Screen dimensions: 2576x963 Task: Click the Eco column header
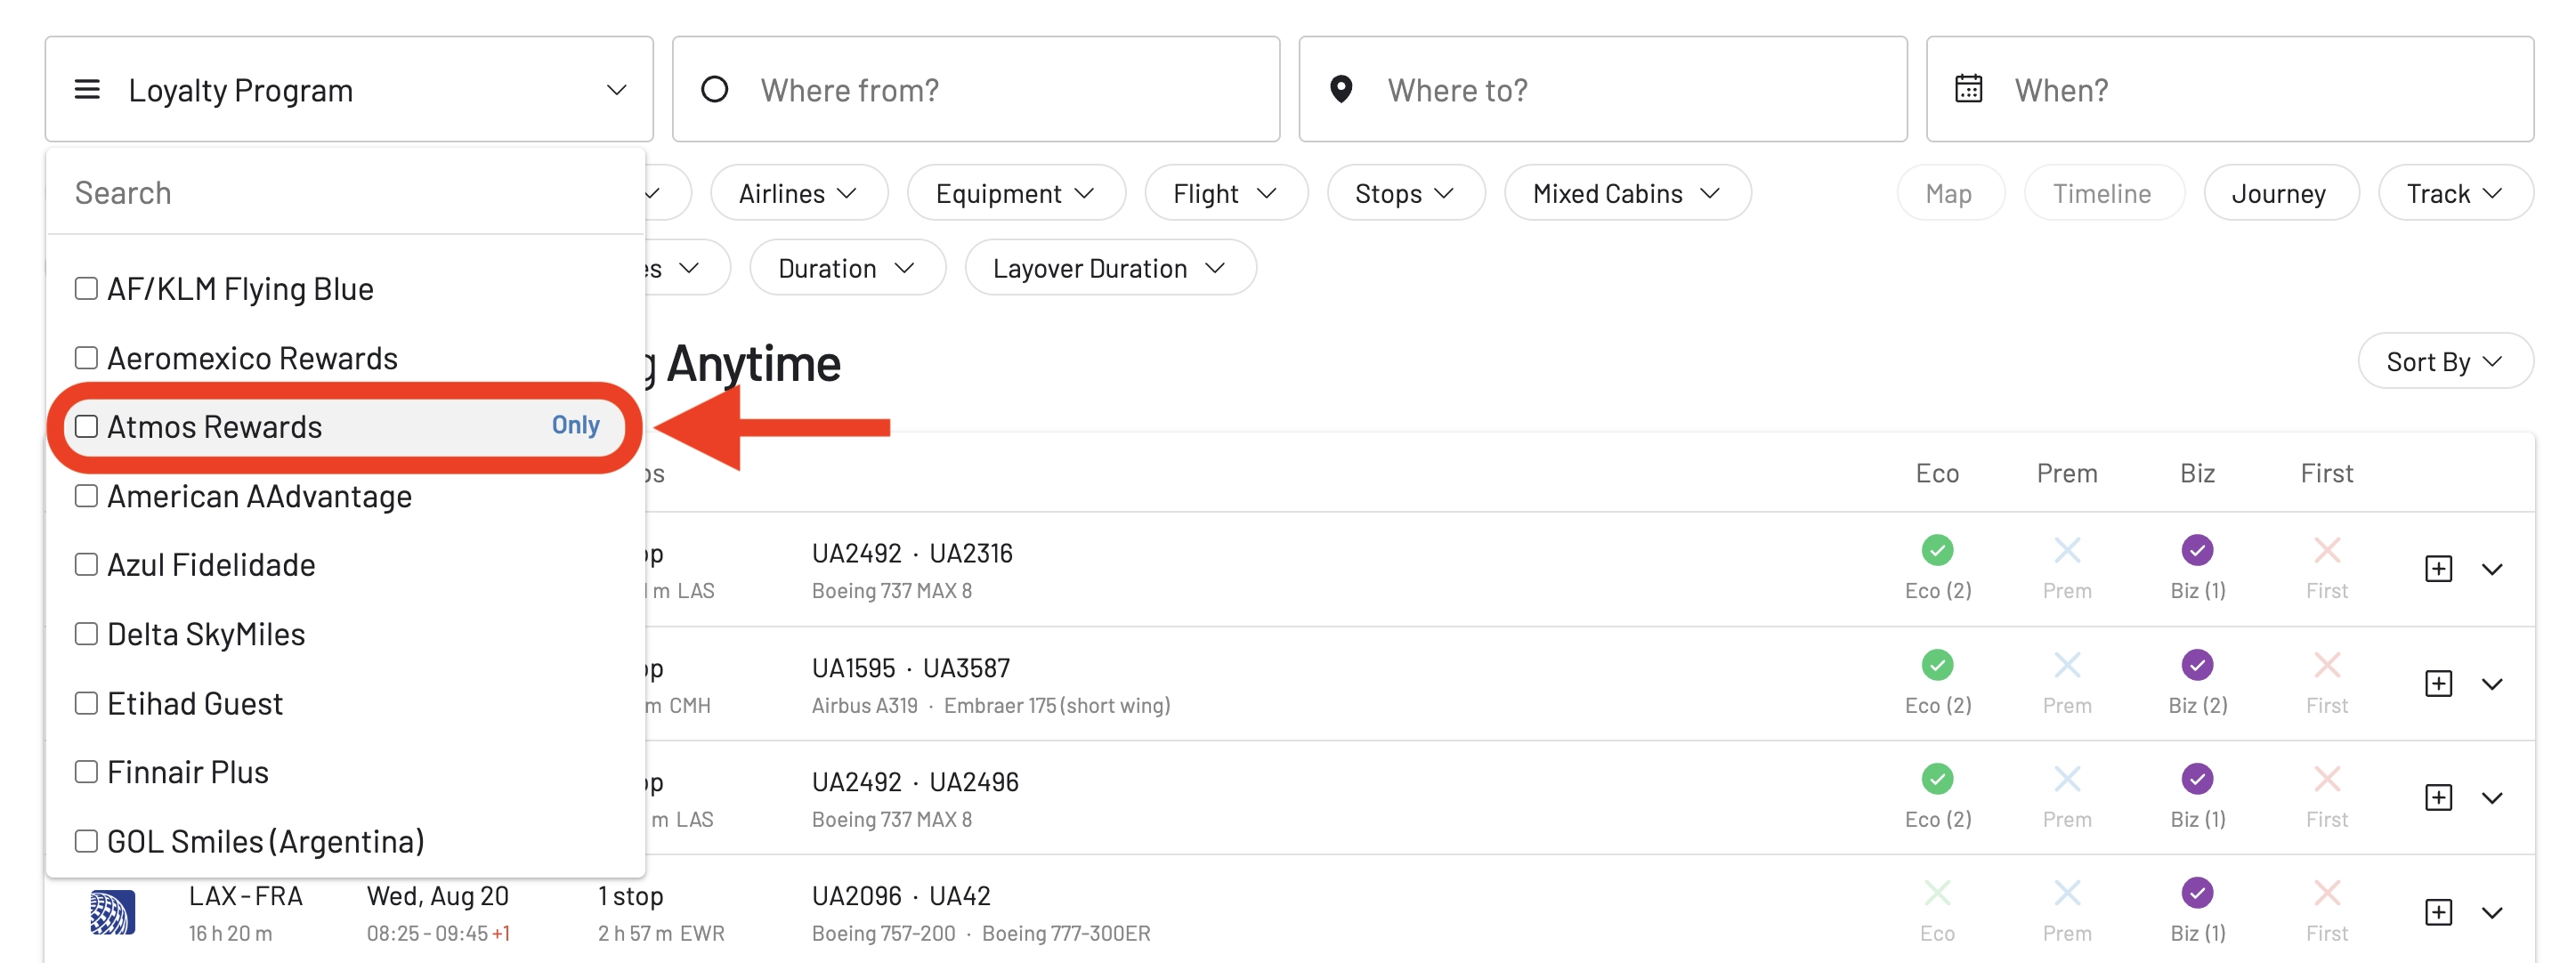pos(1937,473)
